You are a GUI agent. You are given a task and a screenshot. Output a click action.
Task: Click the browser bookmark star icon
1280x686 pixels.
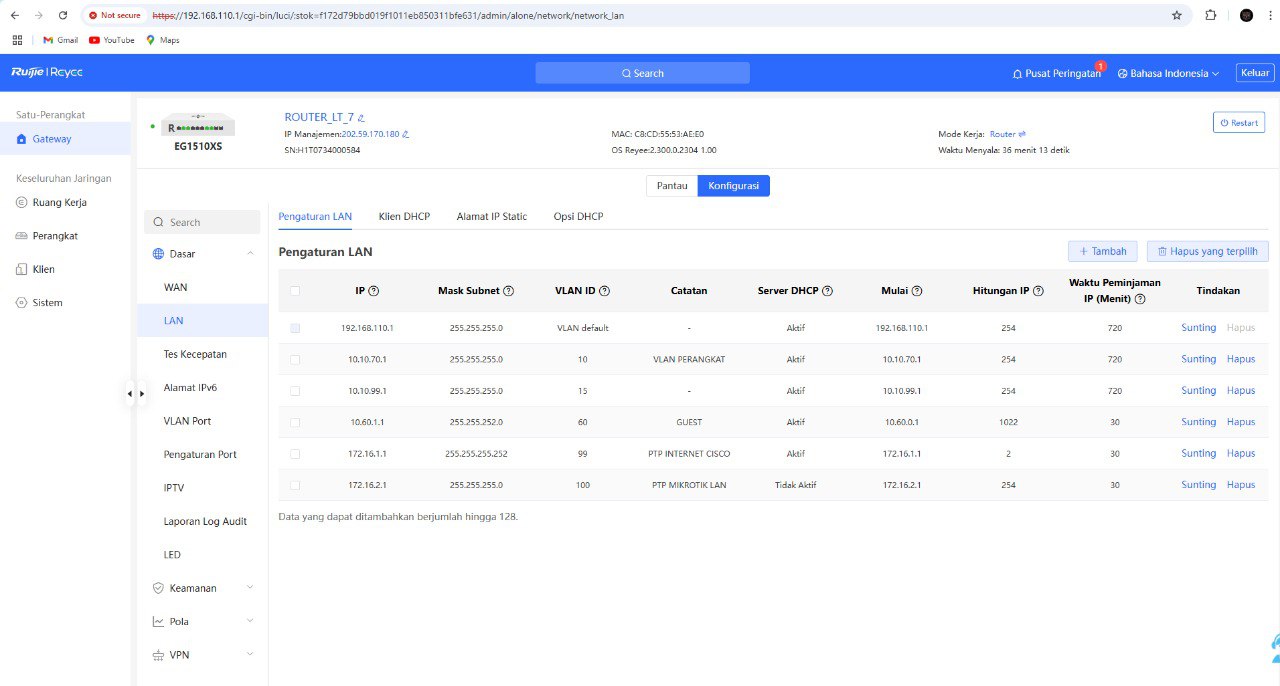[x=1177, y=15]
